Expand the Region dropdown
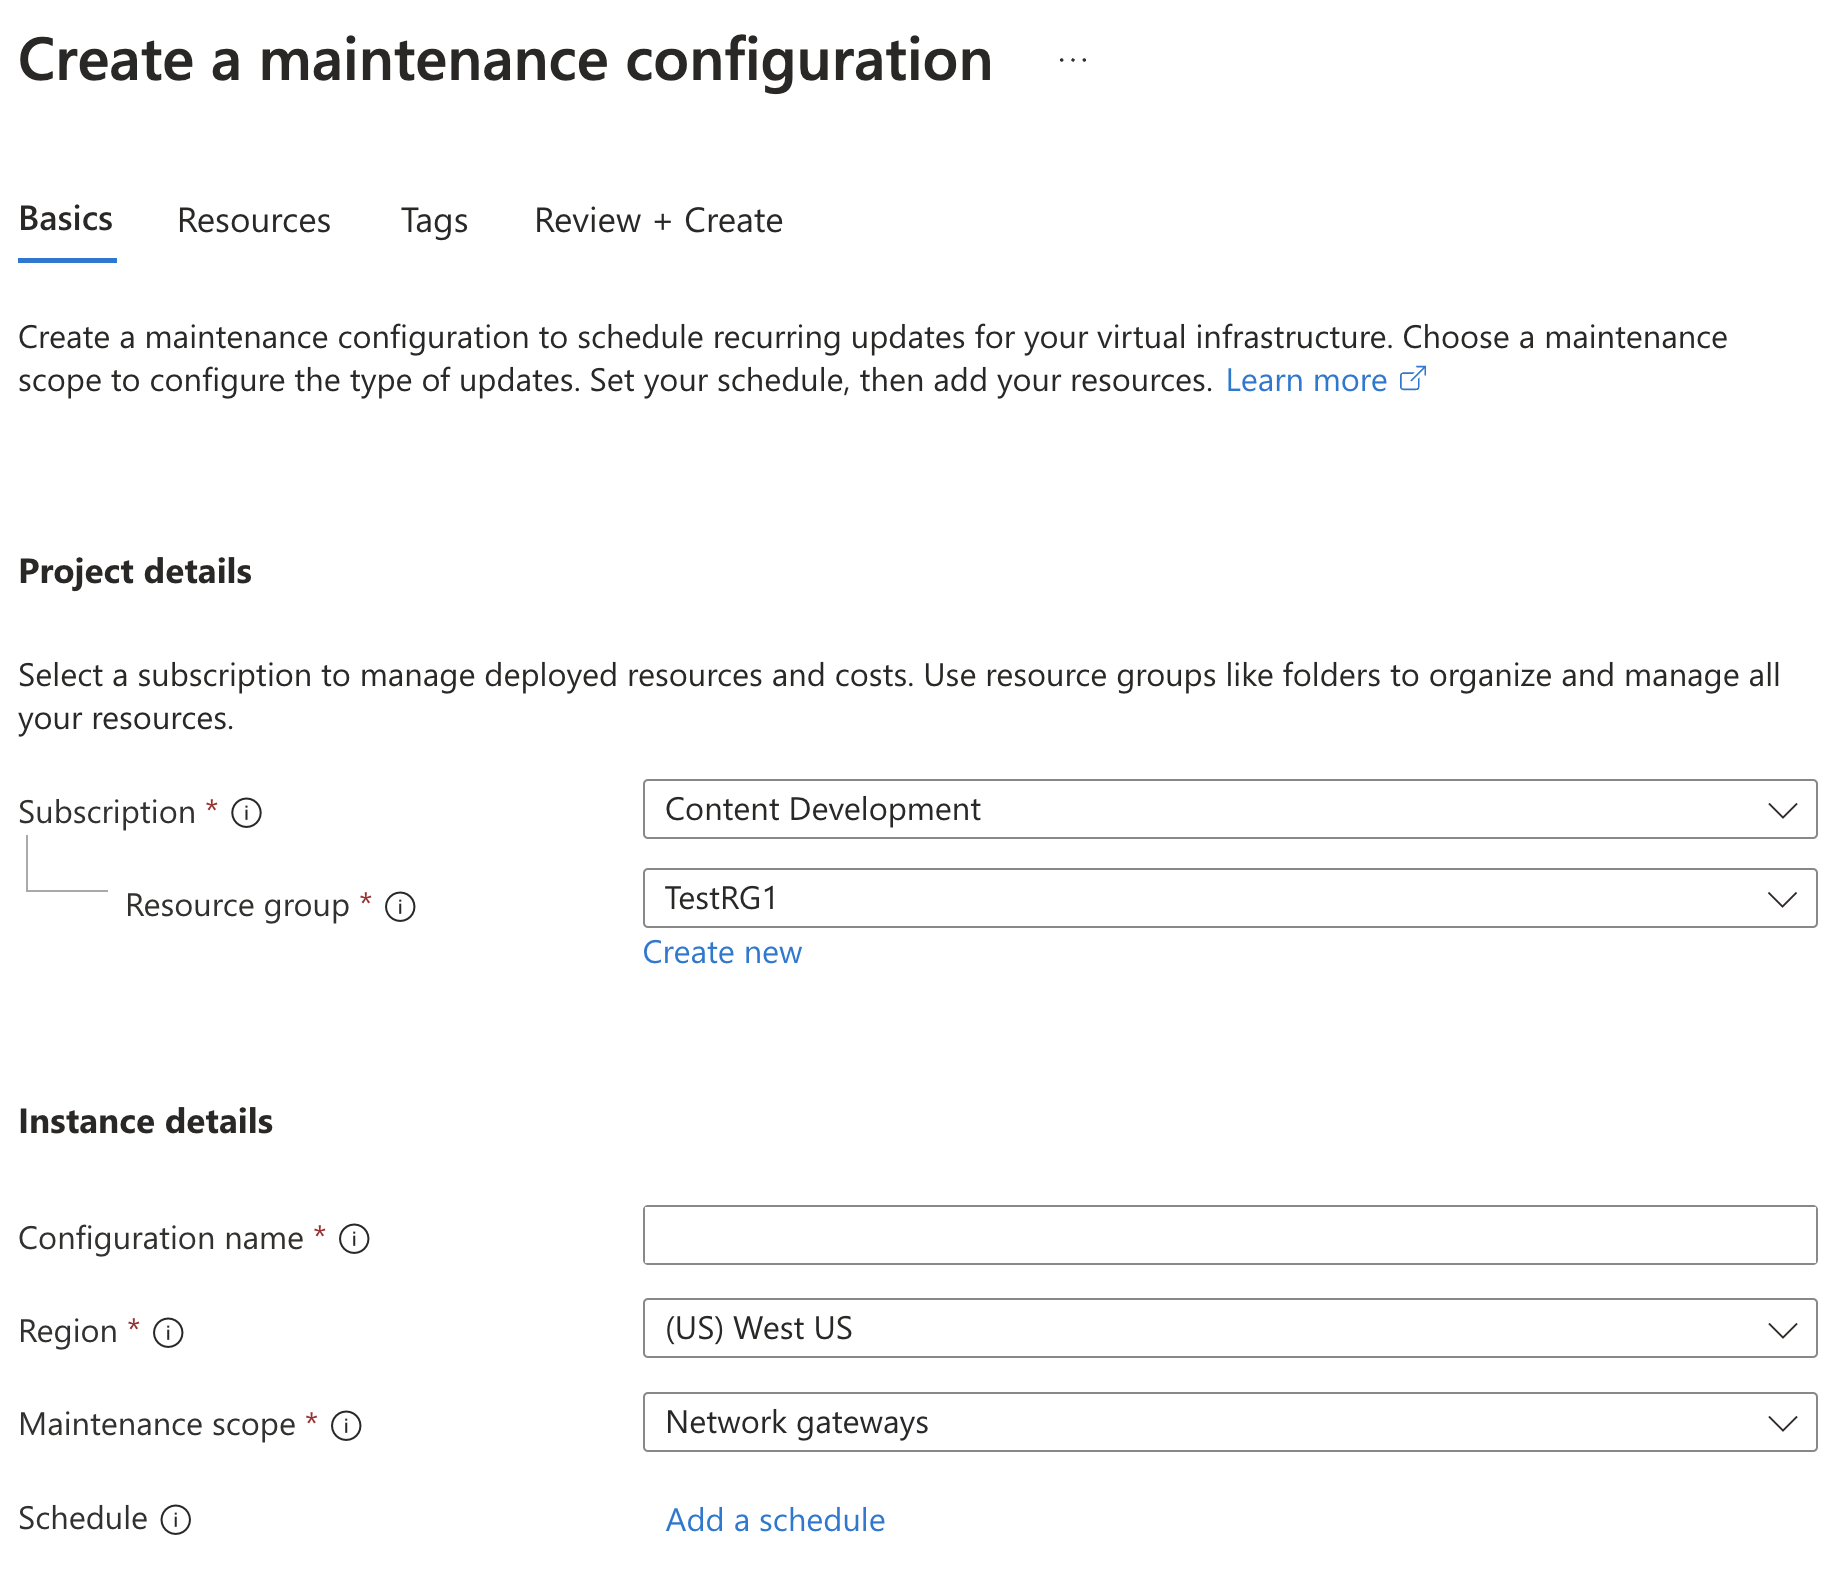The width and height of the screenshot is (1848, 1586). pyautogui.click(x=1229, y=1328)
